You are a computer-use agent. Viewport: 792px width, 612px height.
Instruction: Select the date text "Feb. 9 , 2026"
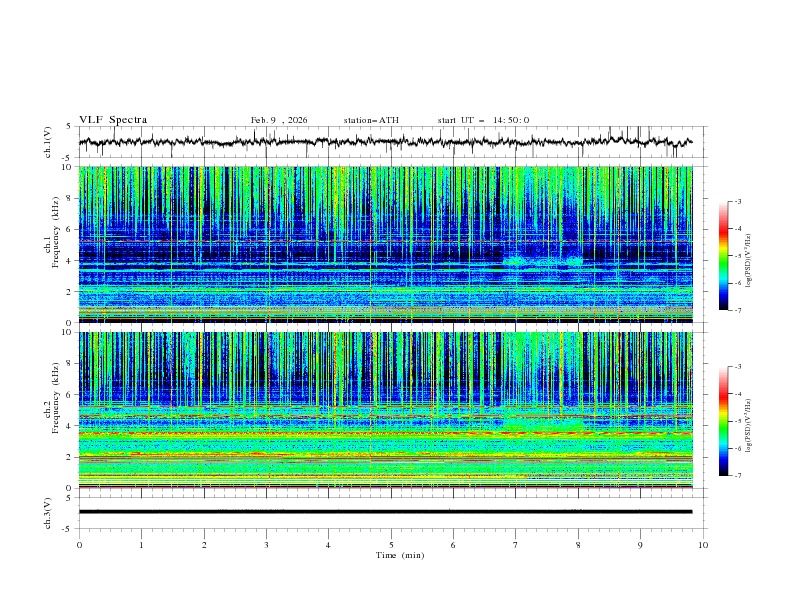[x=279, y=120]
